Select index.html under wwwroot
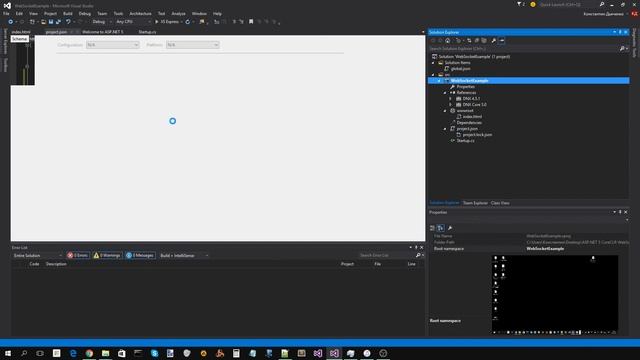640x360 pixels. 472,117
